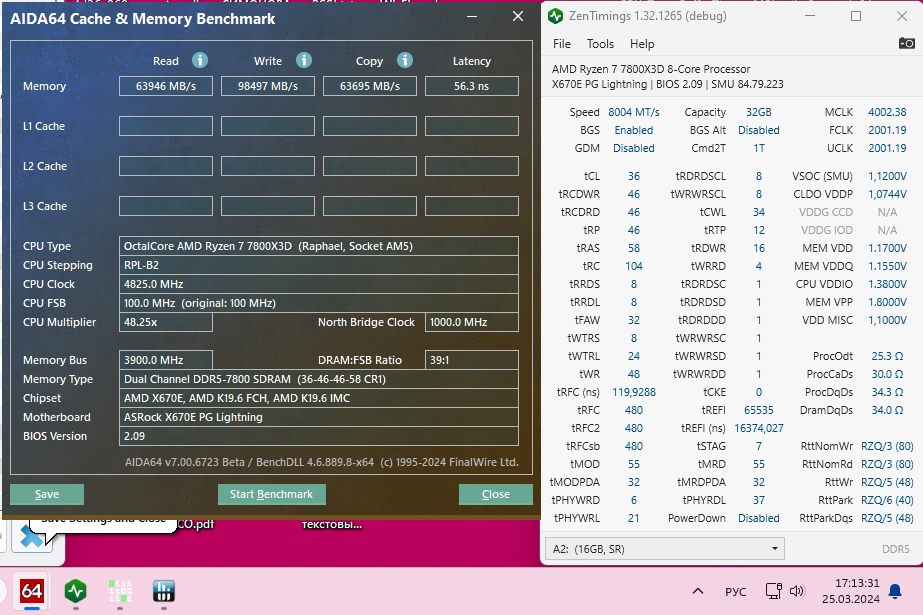Click the tRC 104 value
Image resolution: width=923 pixels, height=615 pixels.
click(x=634, y=266)
